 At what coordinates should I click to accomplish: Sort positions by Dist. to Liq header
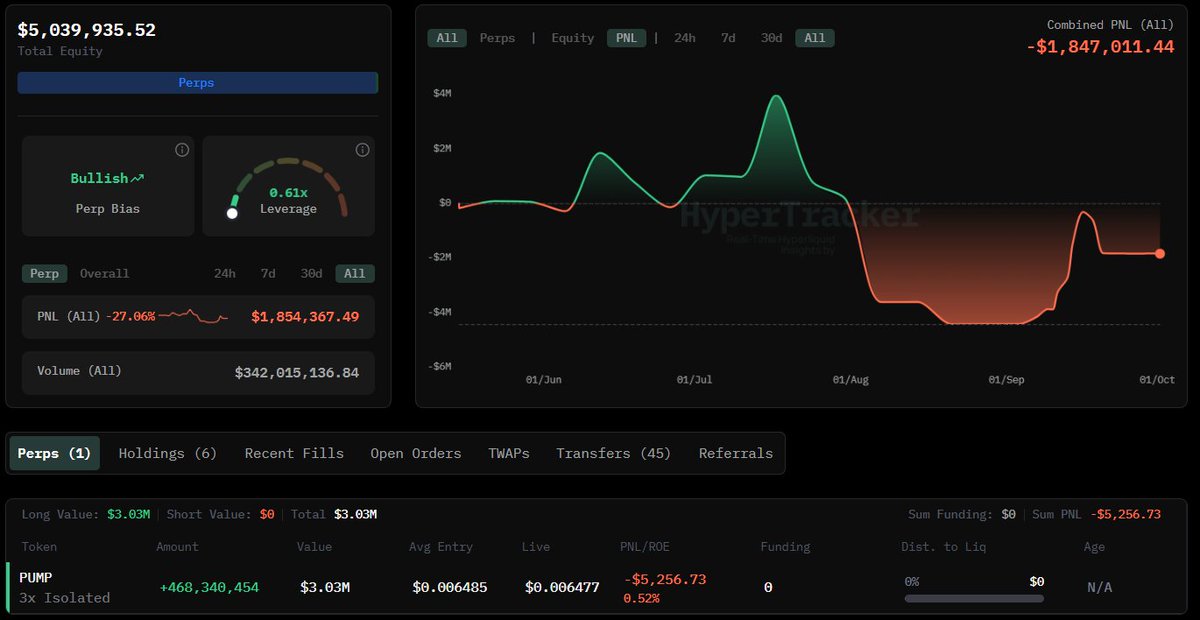[944, 547]
